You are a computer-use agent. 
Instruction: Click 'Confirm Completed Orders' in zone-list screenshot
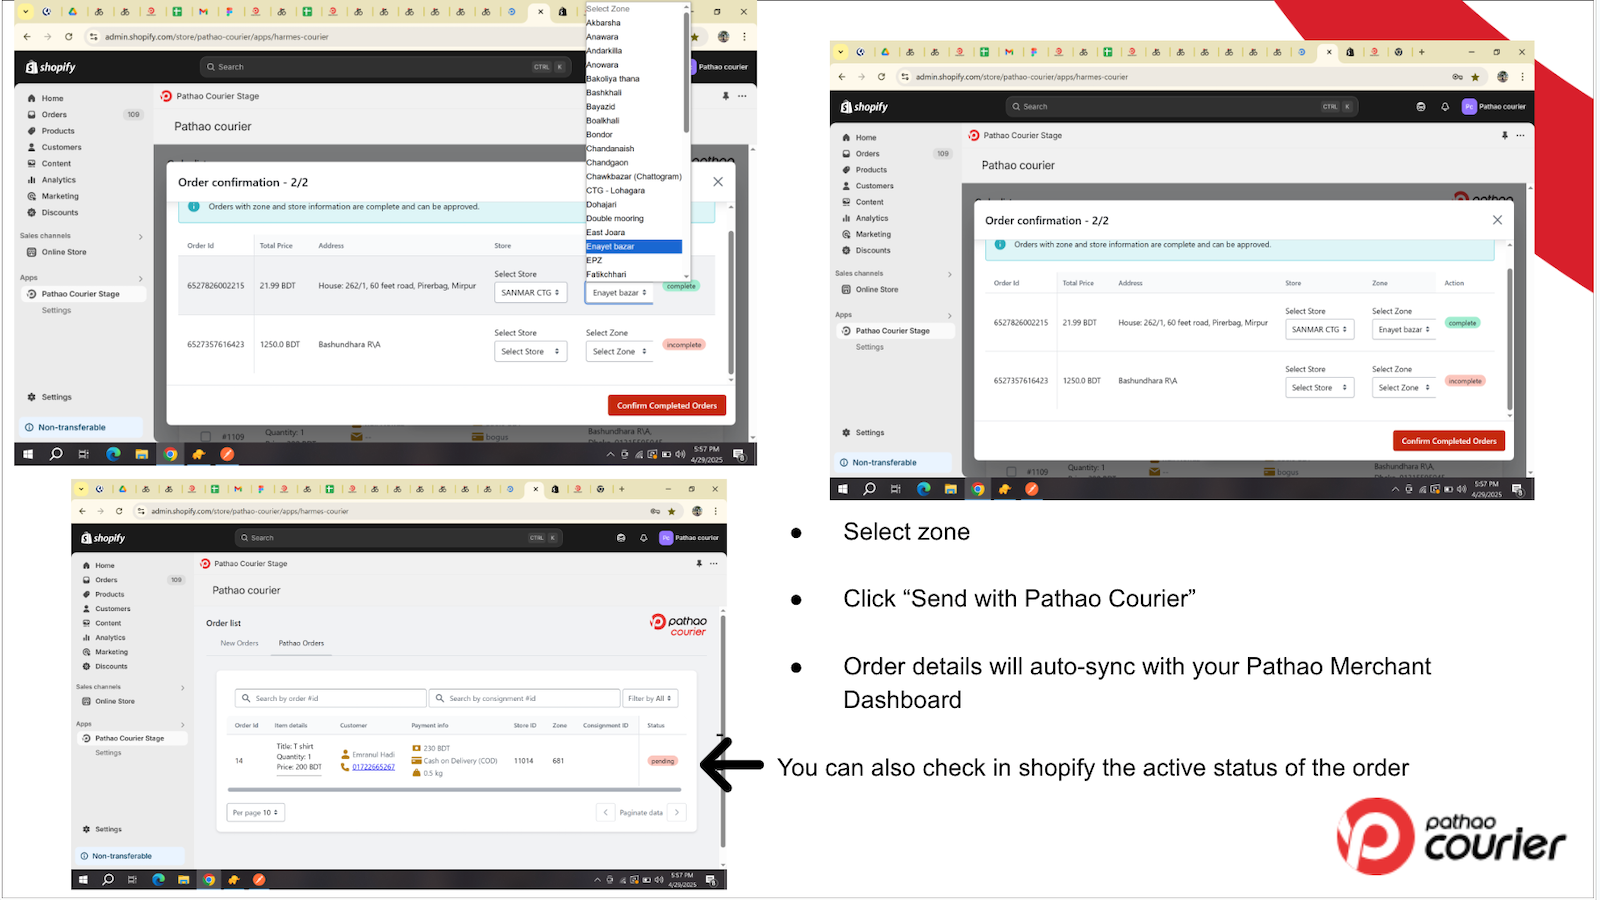[x=667, y=405]
